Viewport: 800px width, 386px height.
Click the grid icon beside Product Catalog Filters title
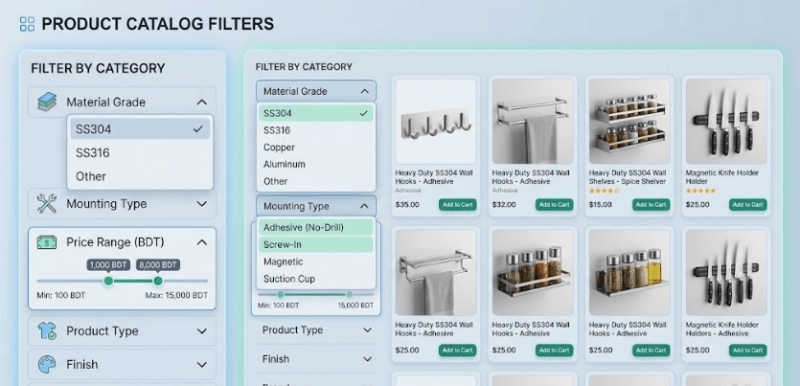pos(27,24)
